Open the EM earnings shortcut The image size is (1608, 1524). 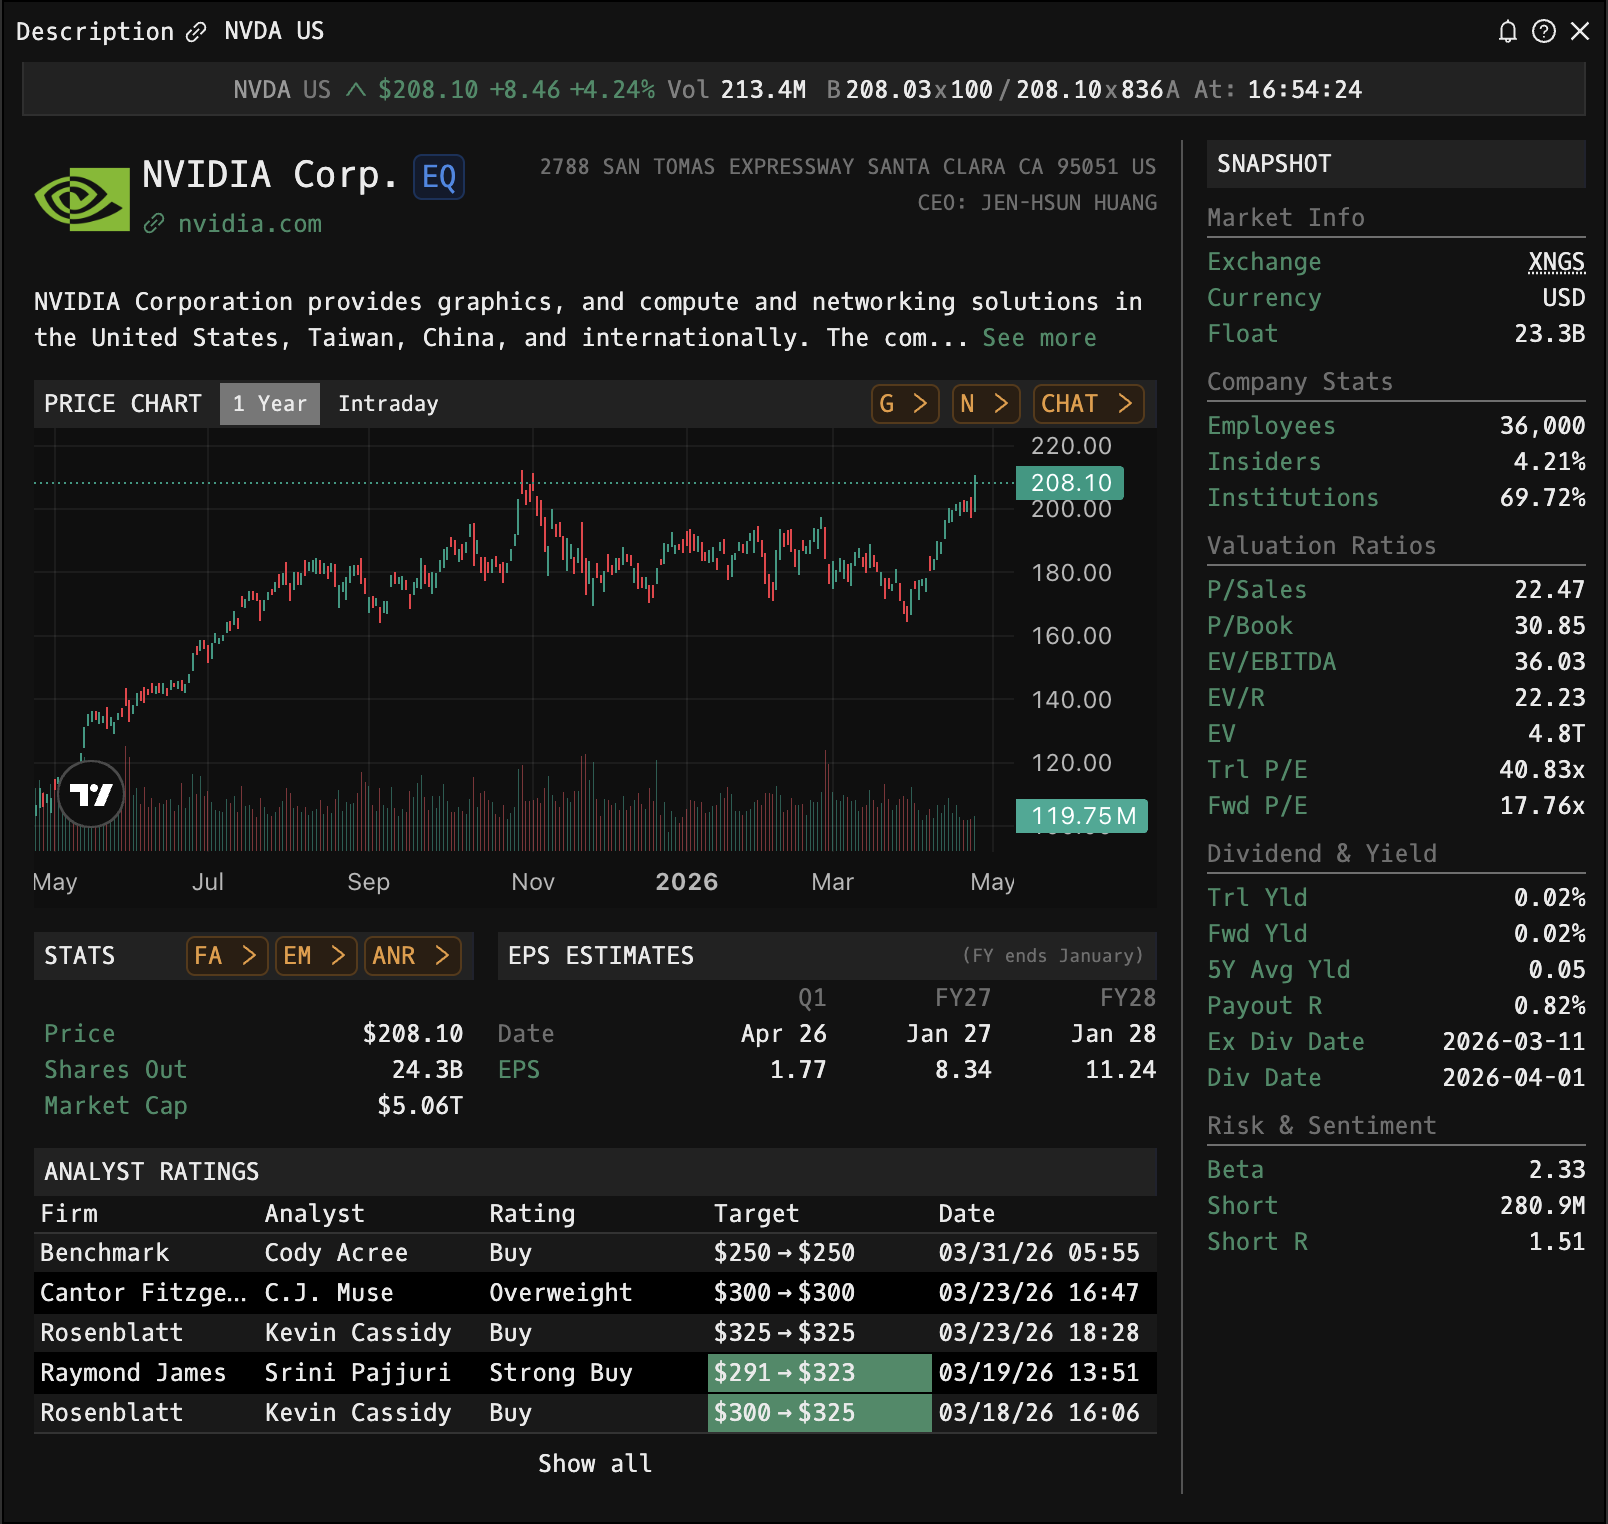coord(316,956)
